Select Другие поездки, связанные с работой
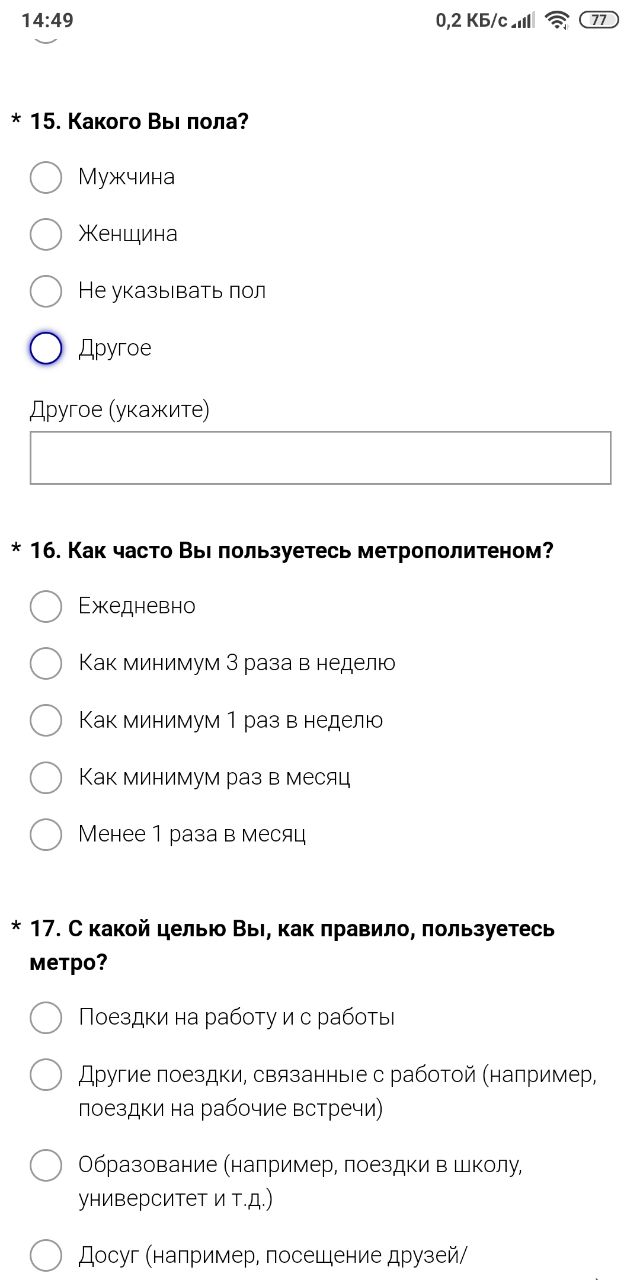 46,1075
